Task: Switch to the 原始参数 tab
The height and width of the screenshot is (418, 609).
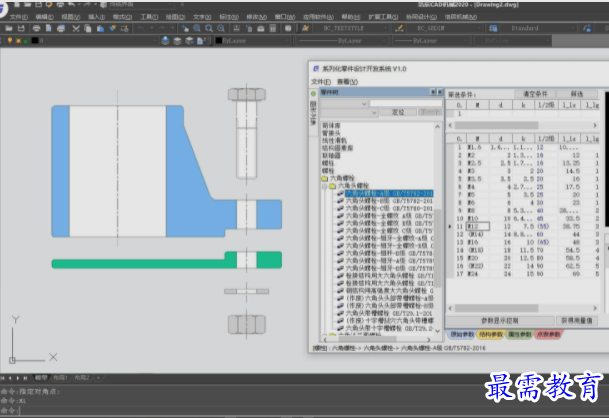Action: tap(462, 334)
